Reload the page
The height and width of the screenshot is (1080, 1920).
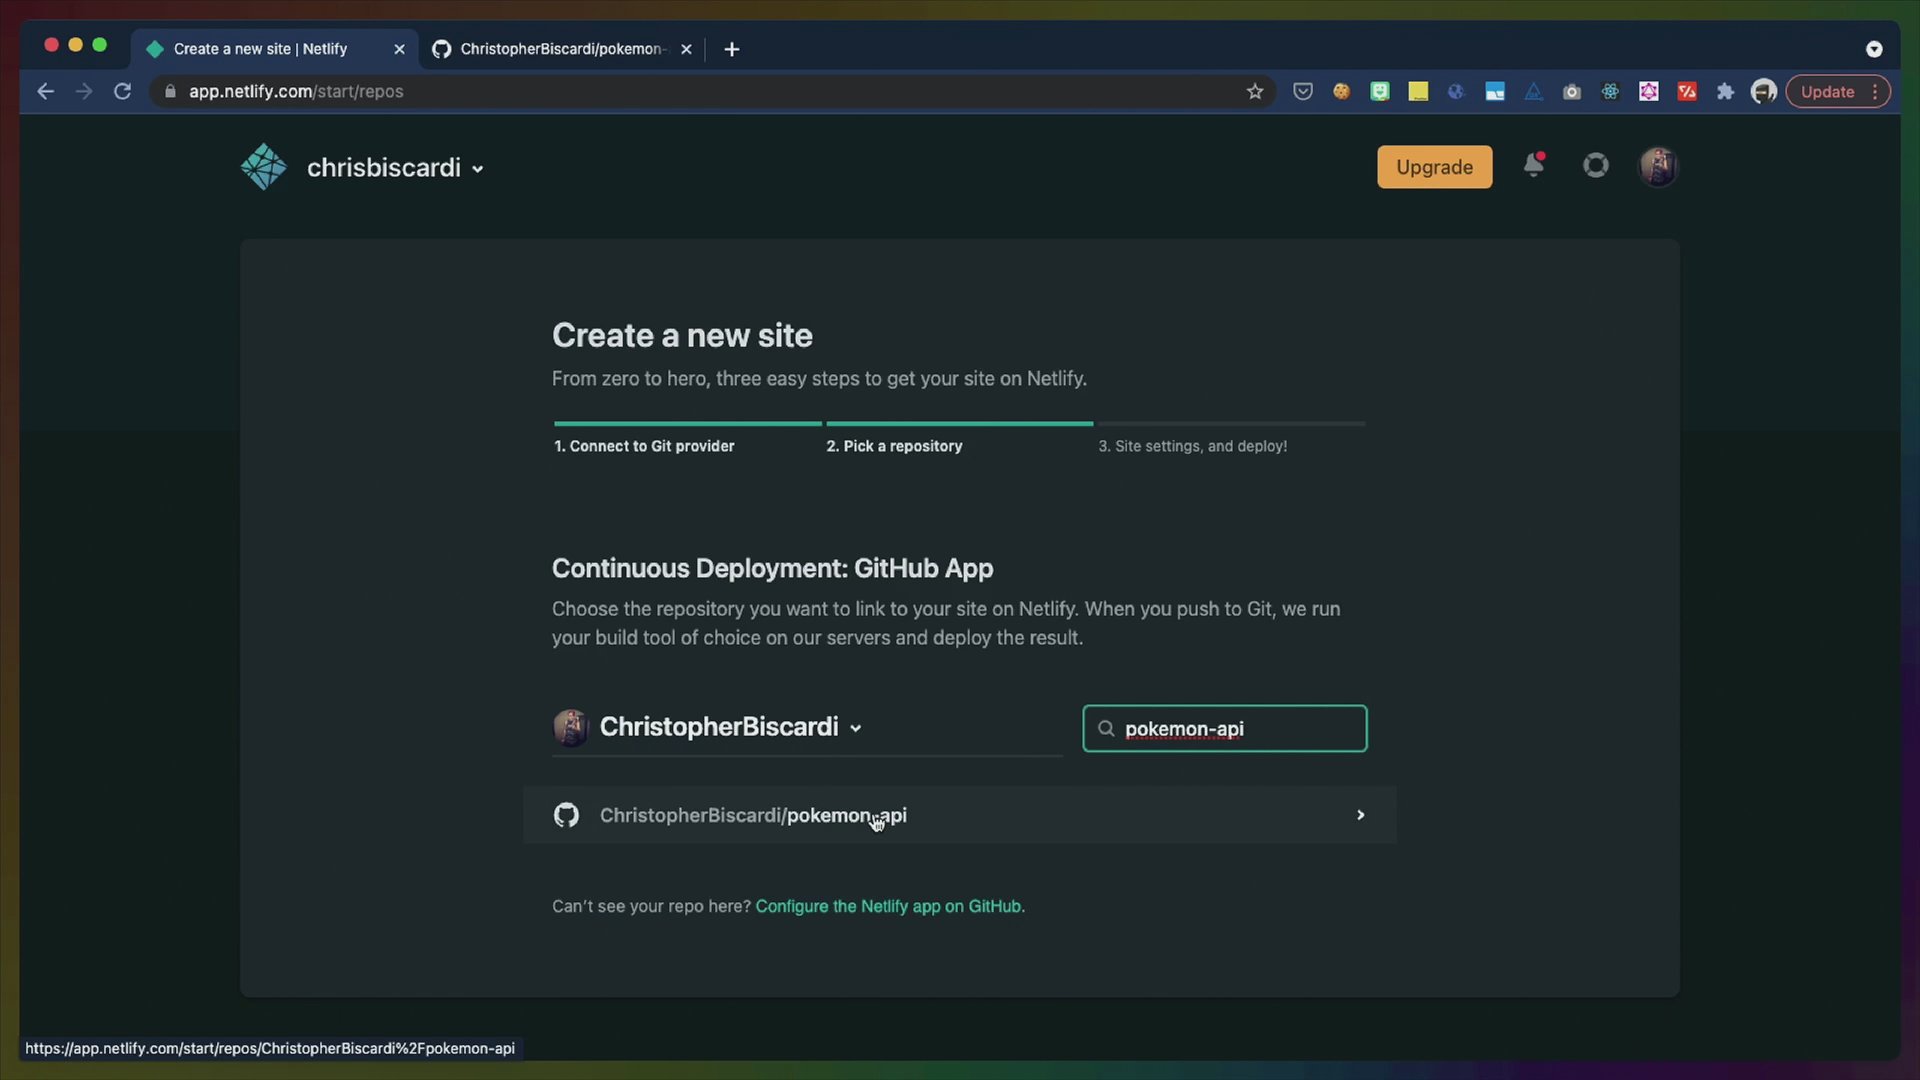[123, 91]
